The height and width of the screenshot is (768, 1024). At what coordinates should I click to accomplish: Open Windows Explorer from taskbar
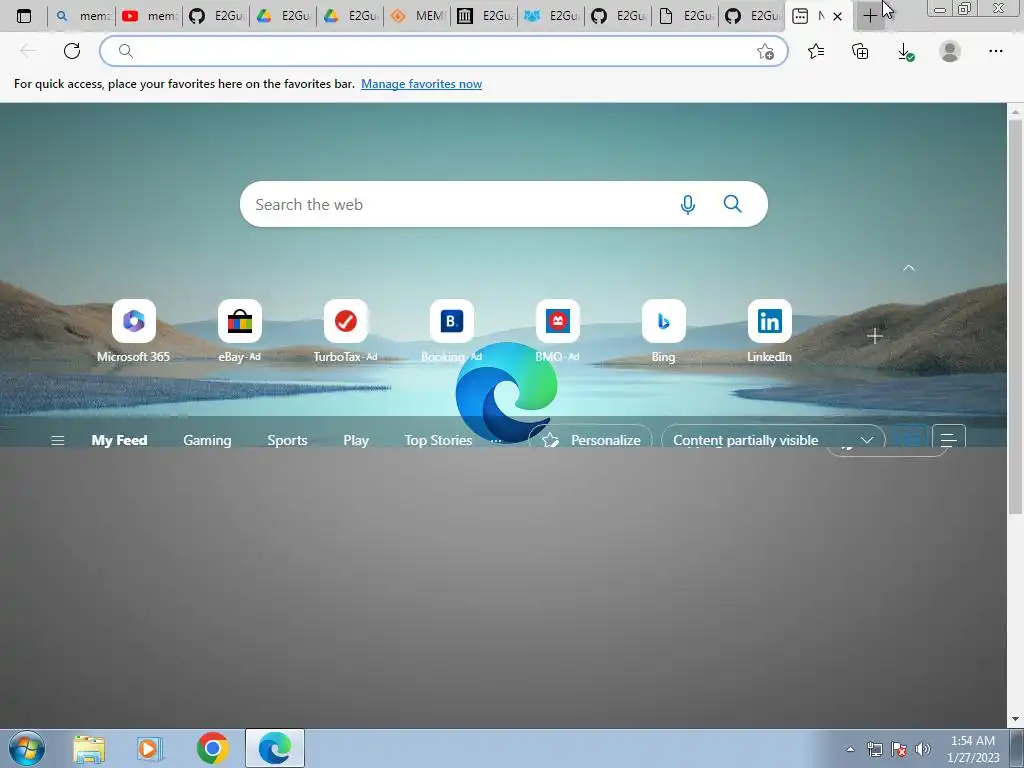(89, 748)
